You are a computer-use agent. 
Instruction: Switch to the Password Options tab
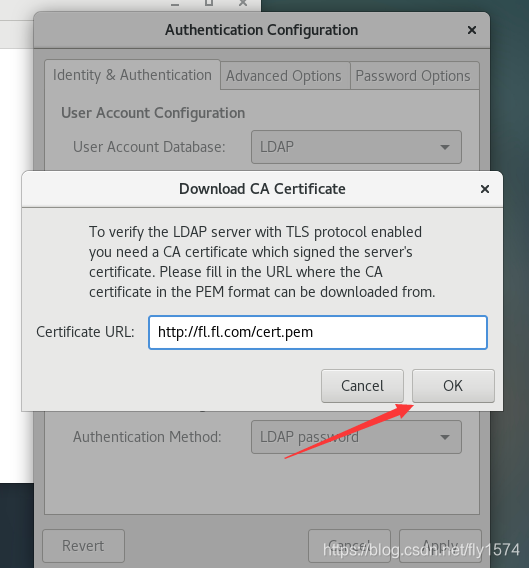coord(414,76)
